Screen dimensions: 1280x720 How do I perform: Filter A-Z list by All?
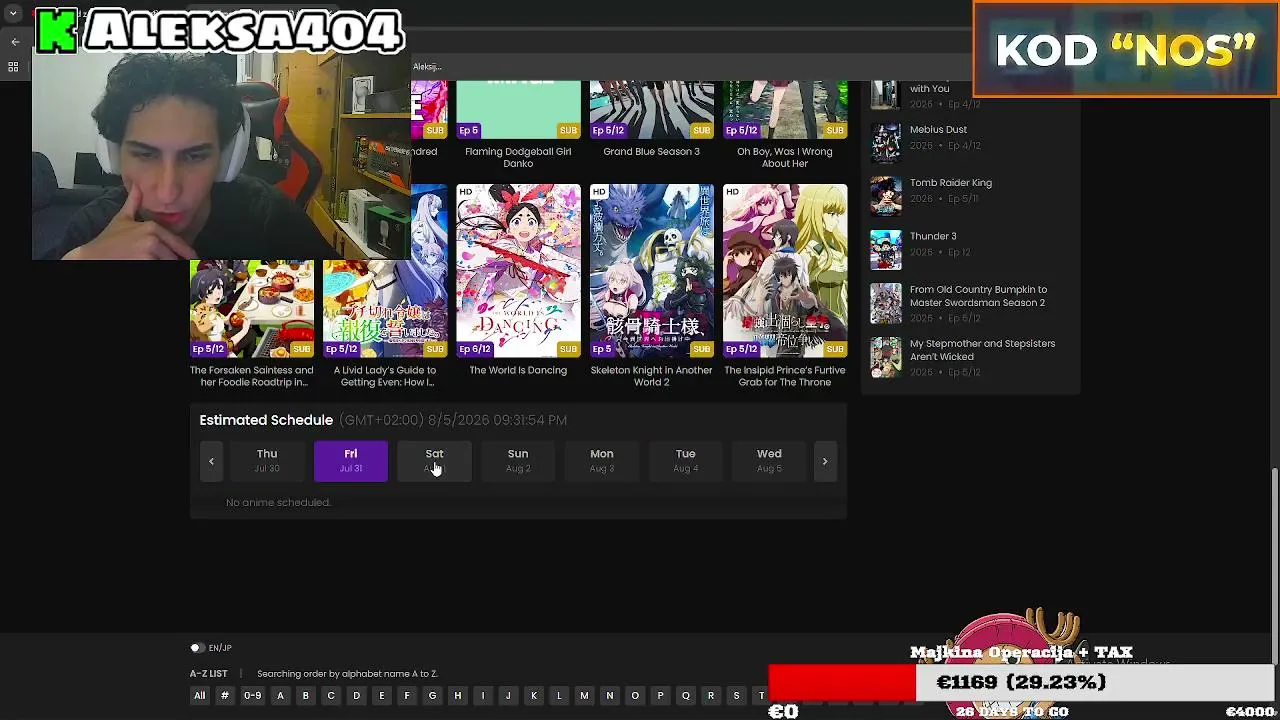click(200, 696)
